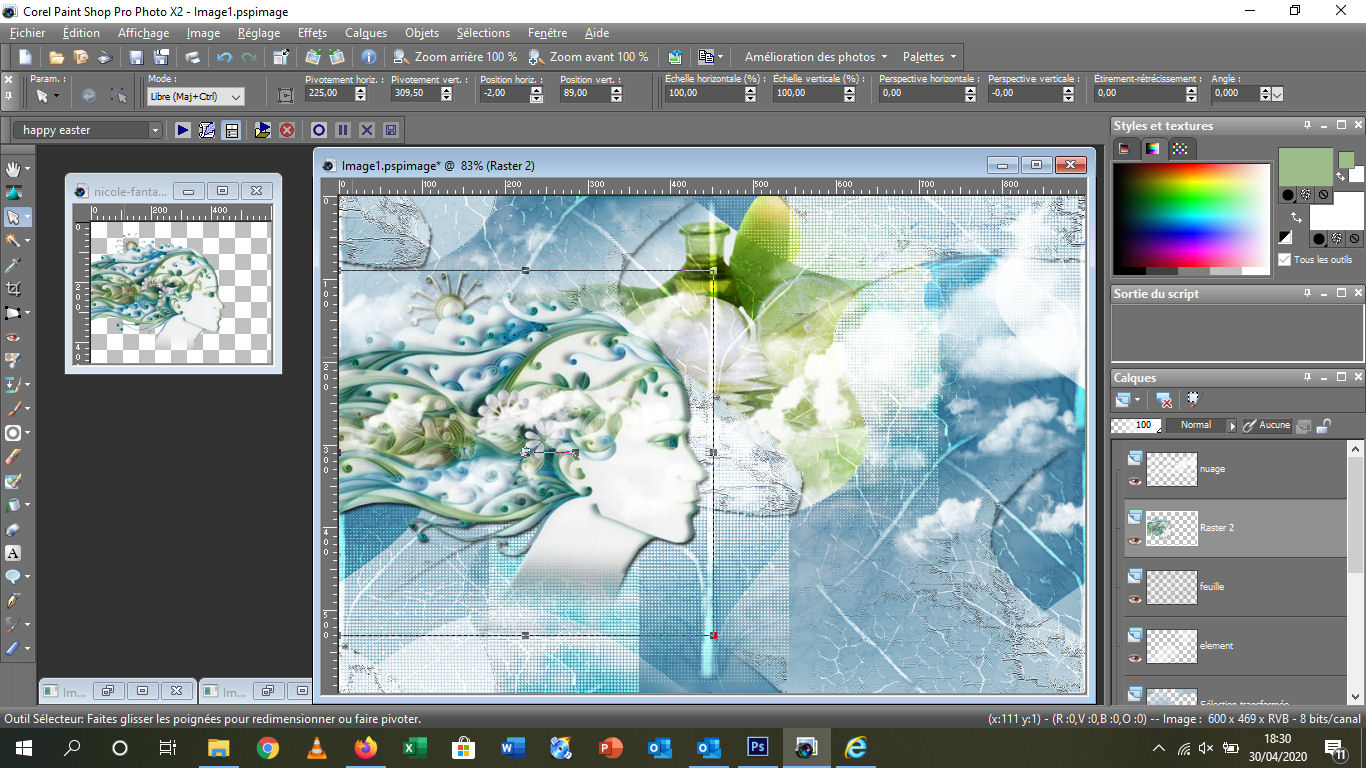Screen dimensions: 1366x768
Task: Toggle visibility of the feuille layer
Action: coord(1135,599)
